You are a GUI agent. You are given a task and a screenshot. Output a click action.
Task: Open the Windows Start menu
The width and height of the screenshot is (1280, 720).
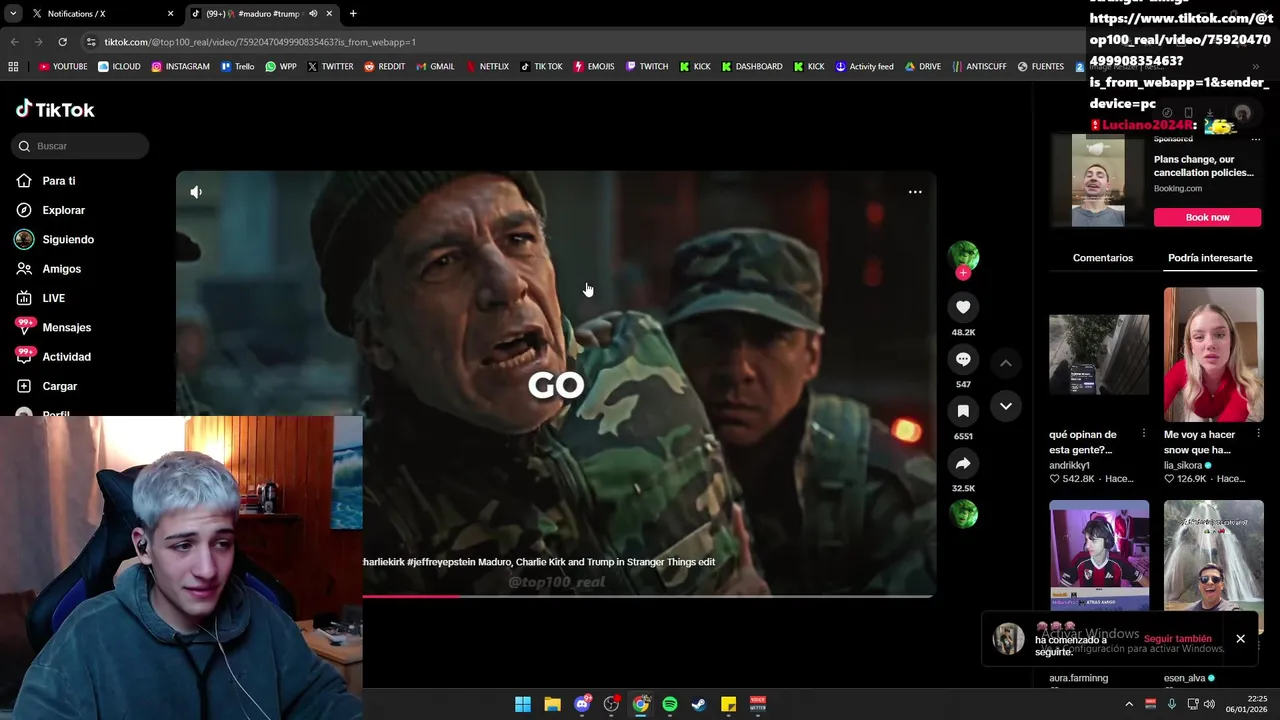523,704
